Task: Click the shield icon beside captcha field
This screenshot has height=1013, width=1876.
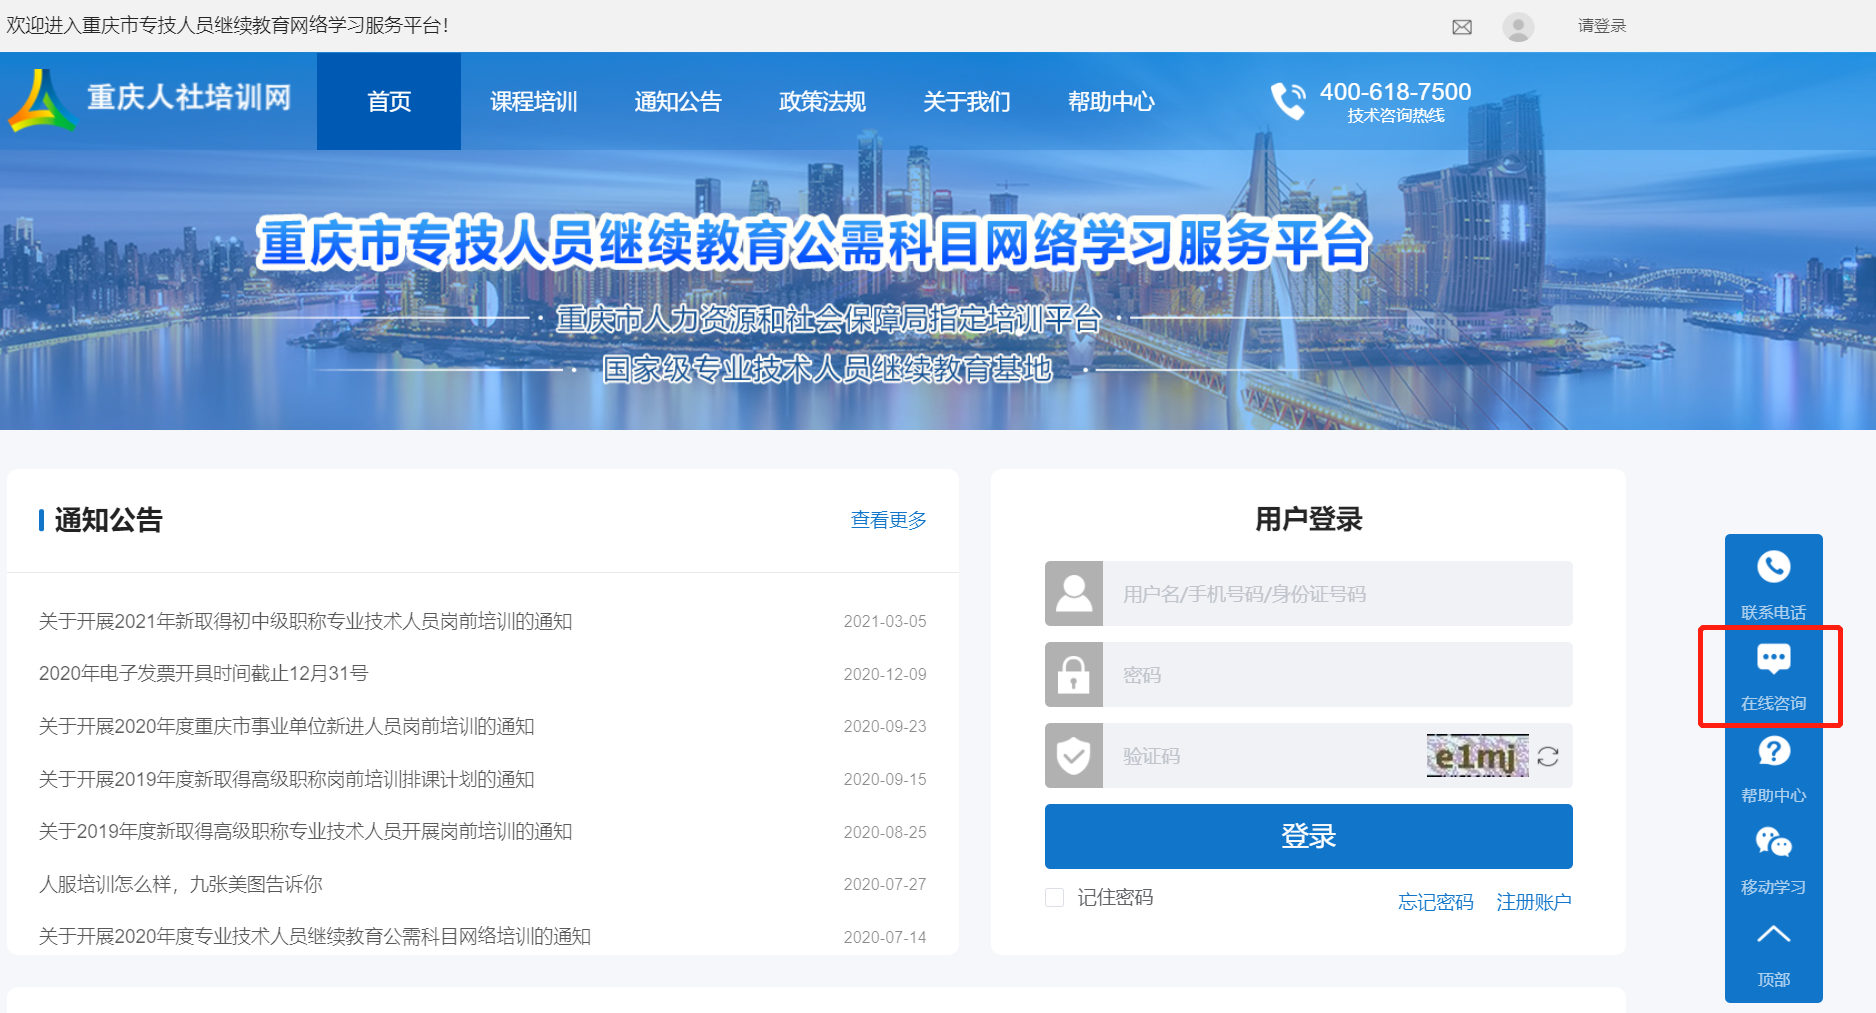Action: [x=1074, y=756]
